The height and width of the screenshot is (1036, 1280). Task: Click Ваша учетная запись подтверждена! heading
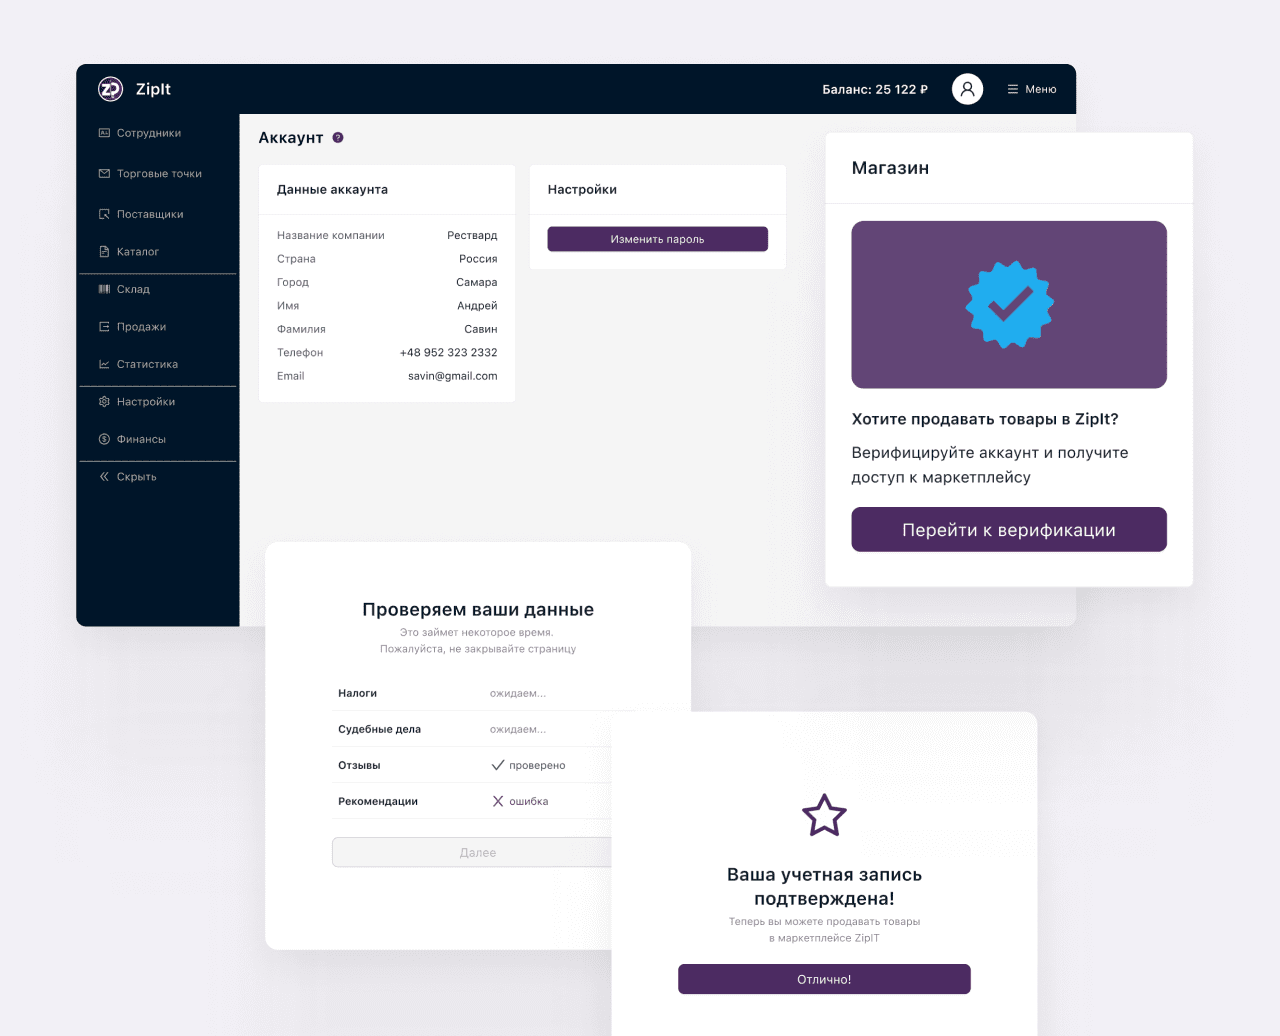(824, 886)
